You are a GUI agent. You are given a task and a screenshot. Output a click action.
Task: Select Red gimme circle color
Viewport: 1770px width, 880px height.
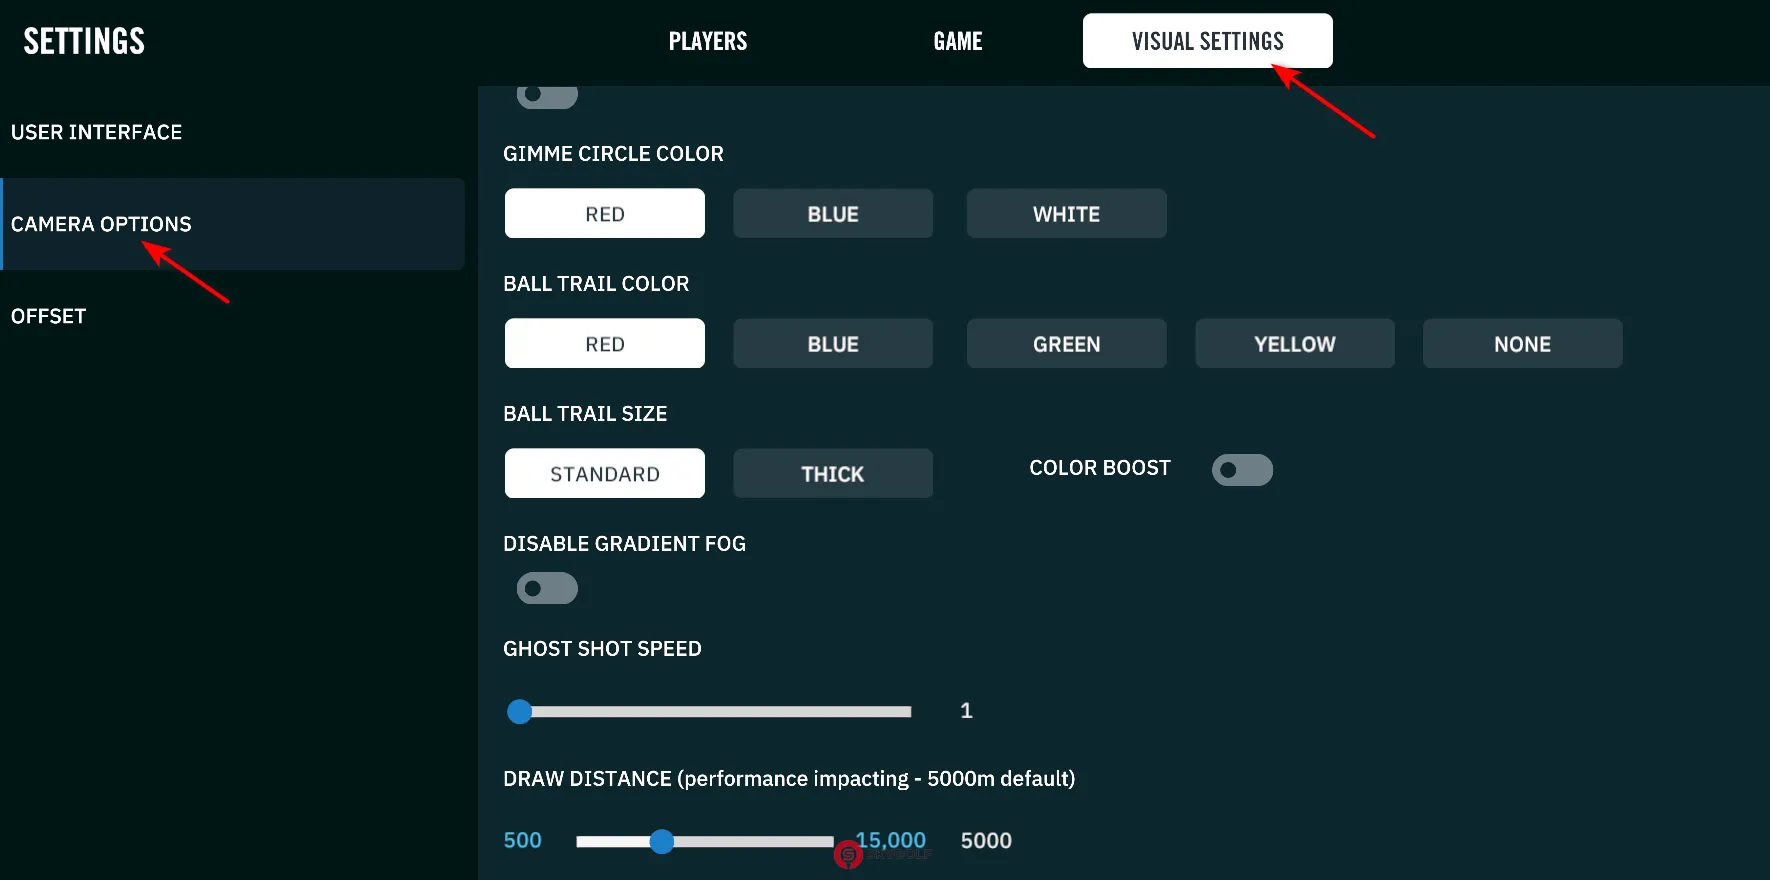click(x=605, y=214)
